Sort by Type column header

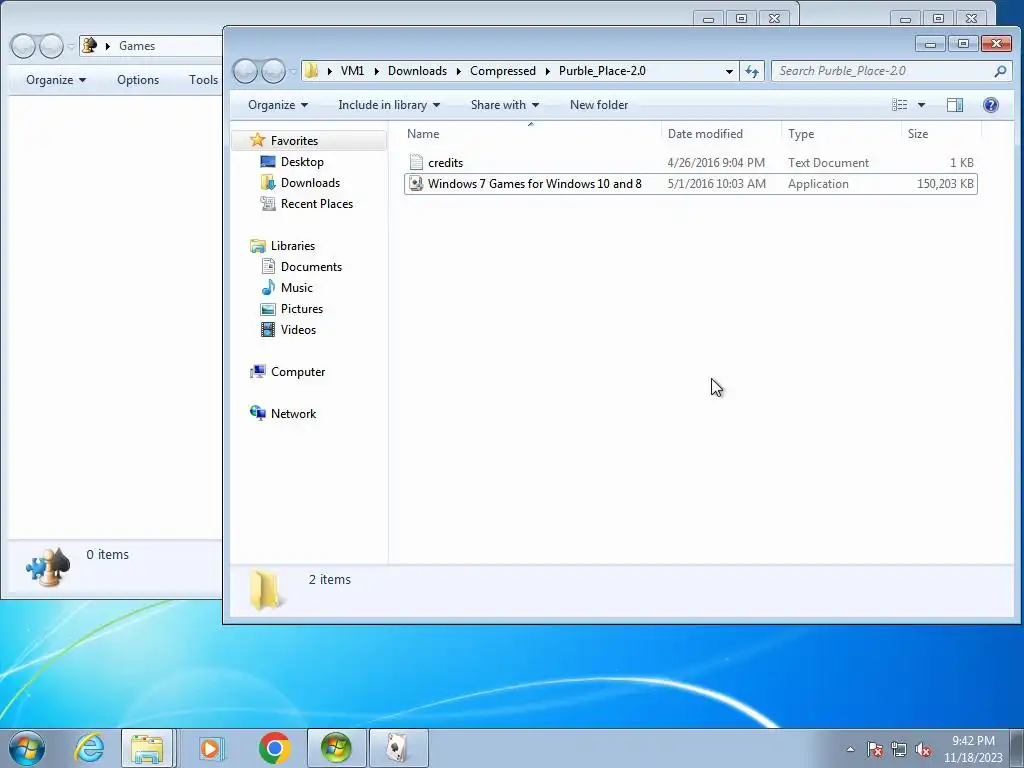841,134
